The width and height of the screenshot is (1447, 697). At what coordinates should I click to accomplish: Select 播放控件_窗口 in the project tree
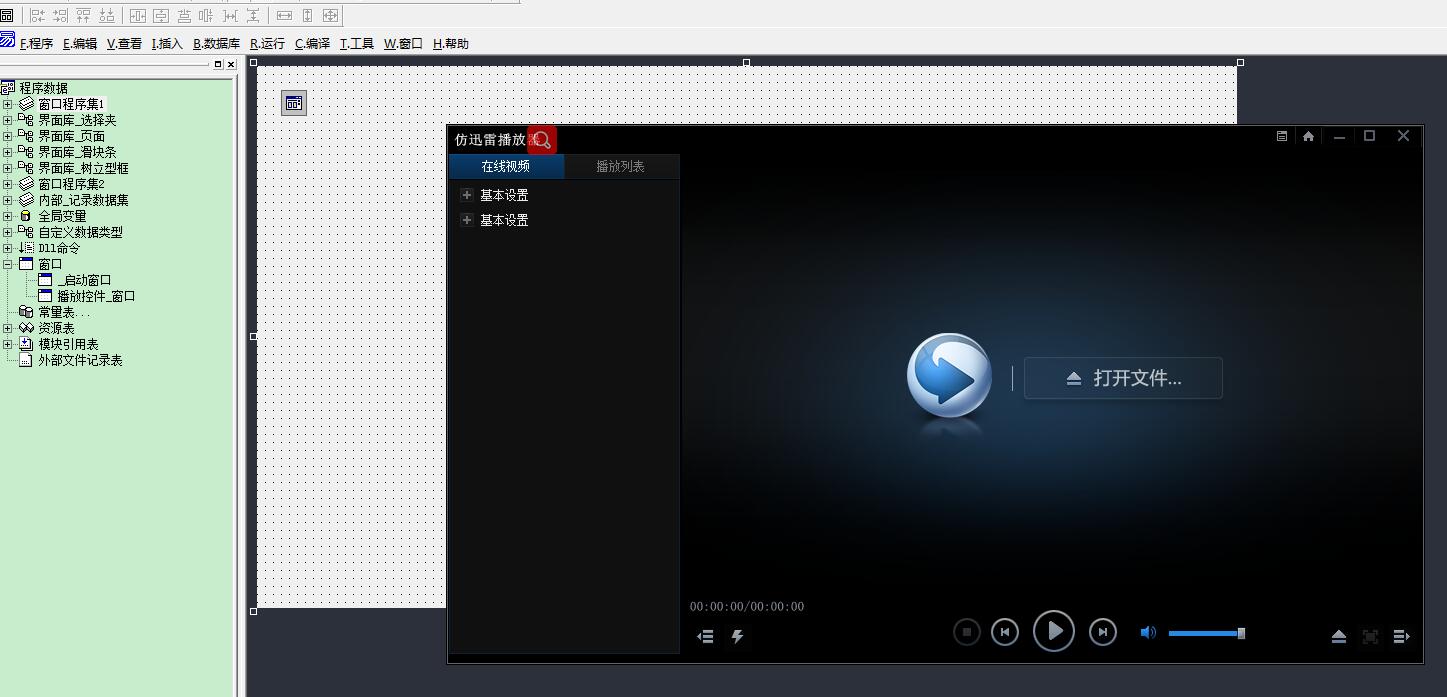tap(95, 296)
